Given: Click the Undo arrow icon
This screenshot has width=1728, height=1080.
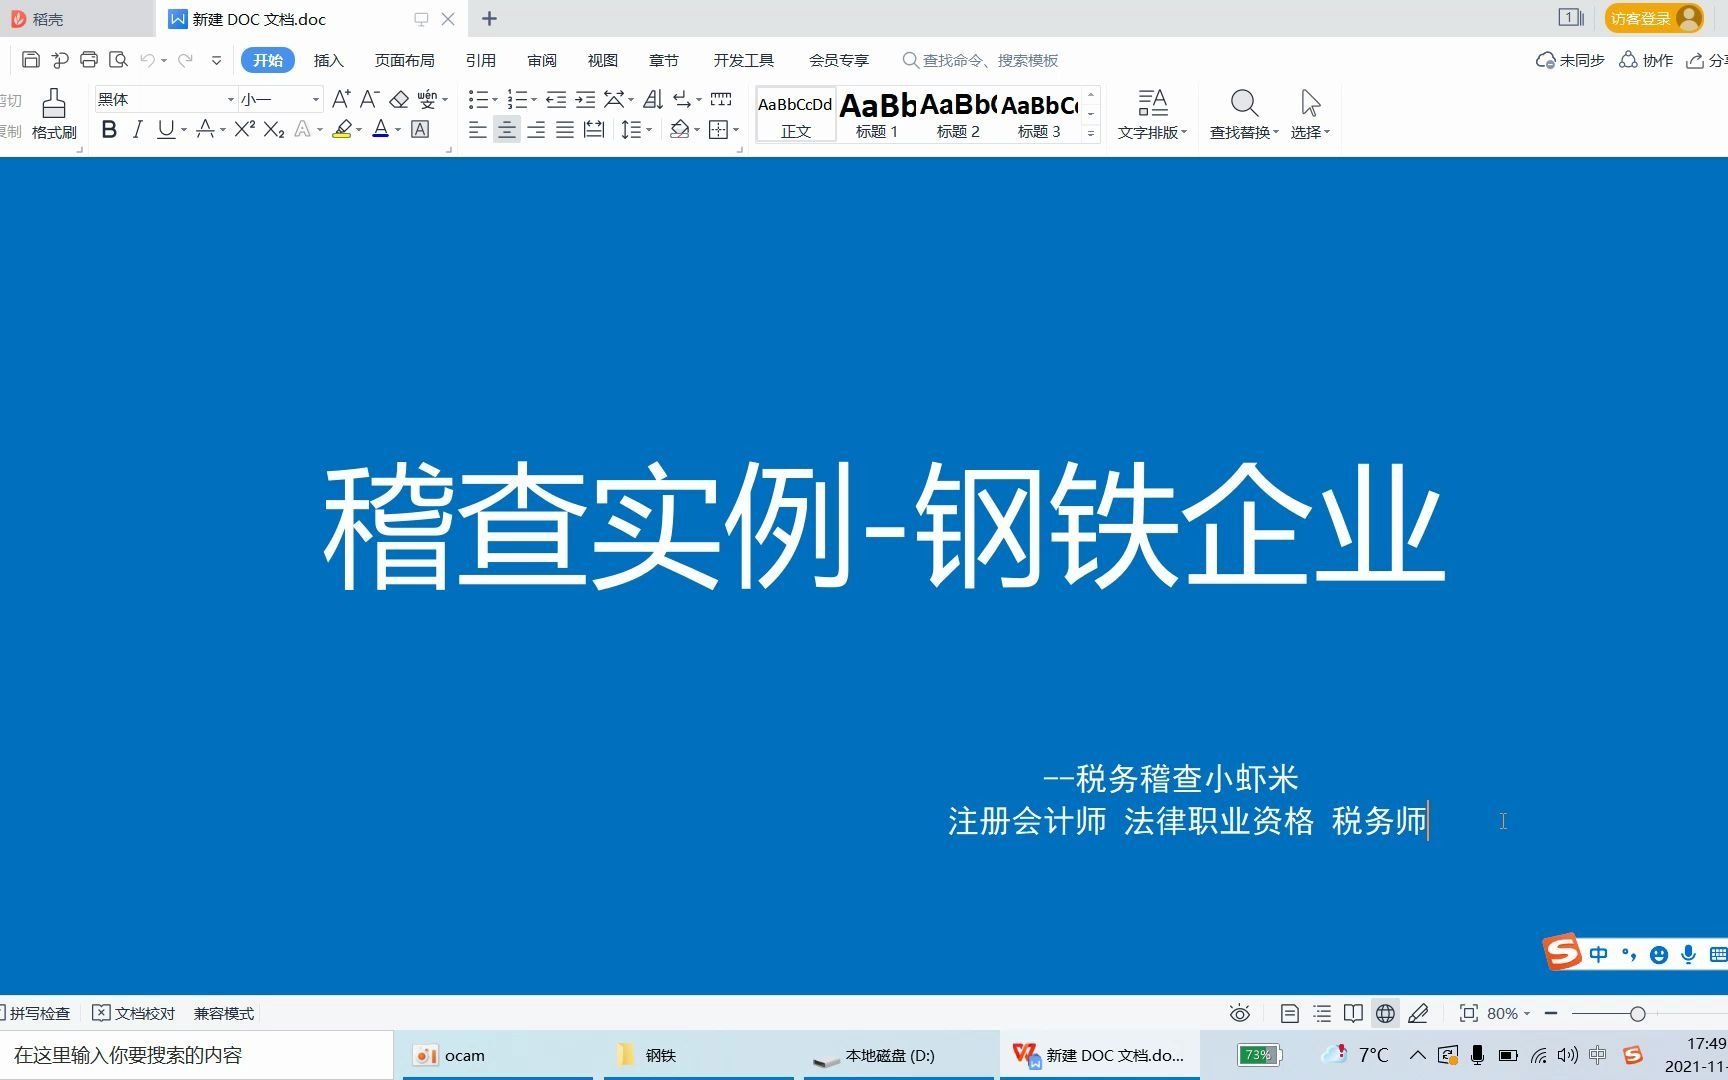Looking at the screenshot, I should 148,60.
